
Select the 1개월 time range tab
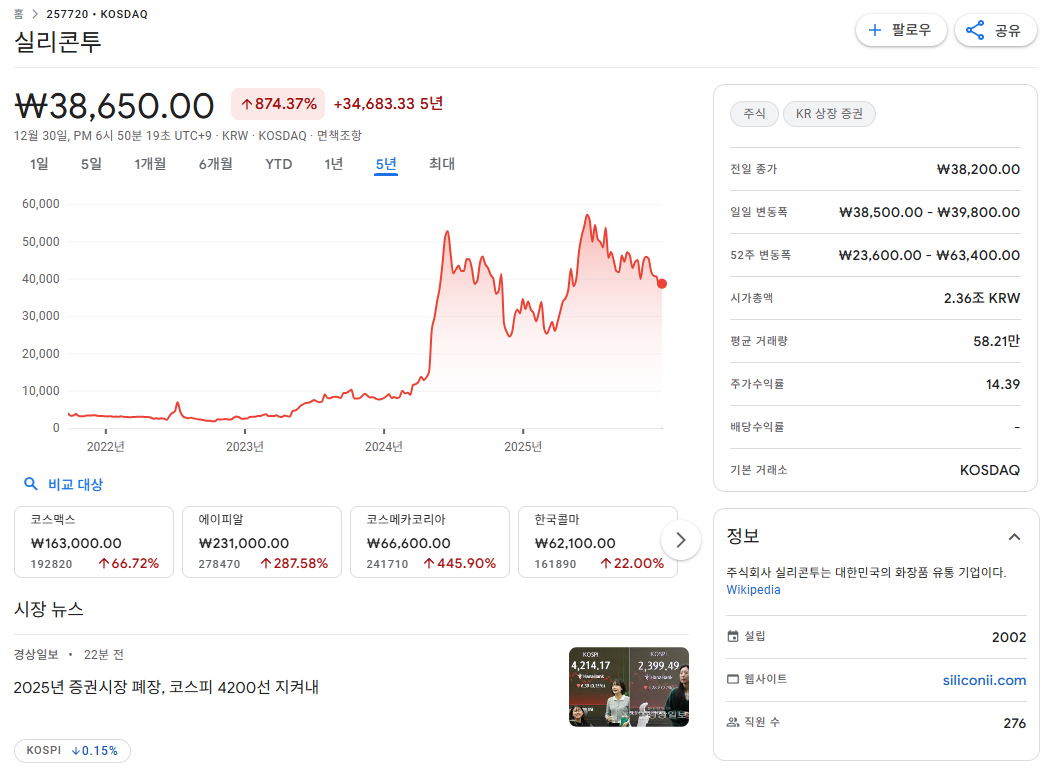pyautogui.click(x=150, y=164)
